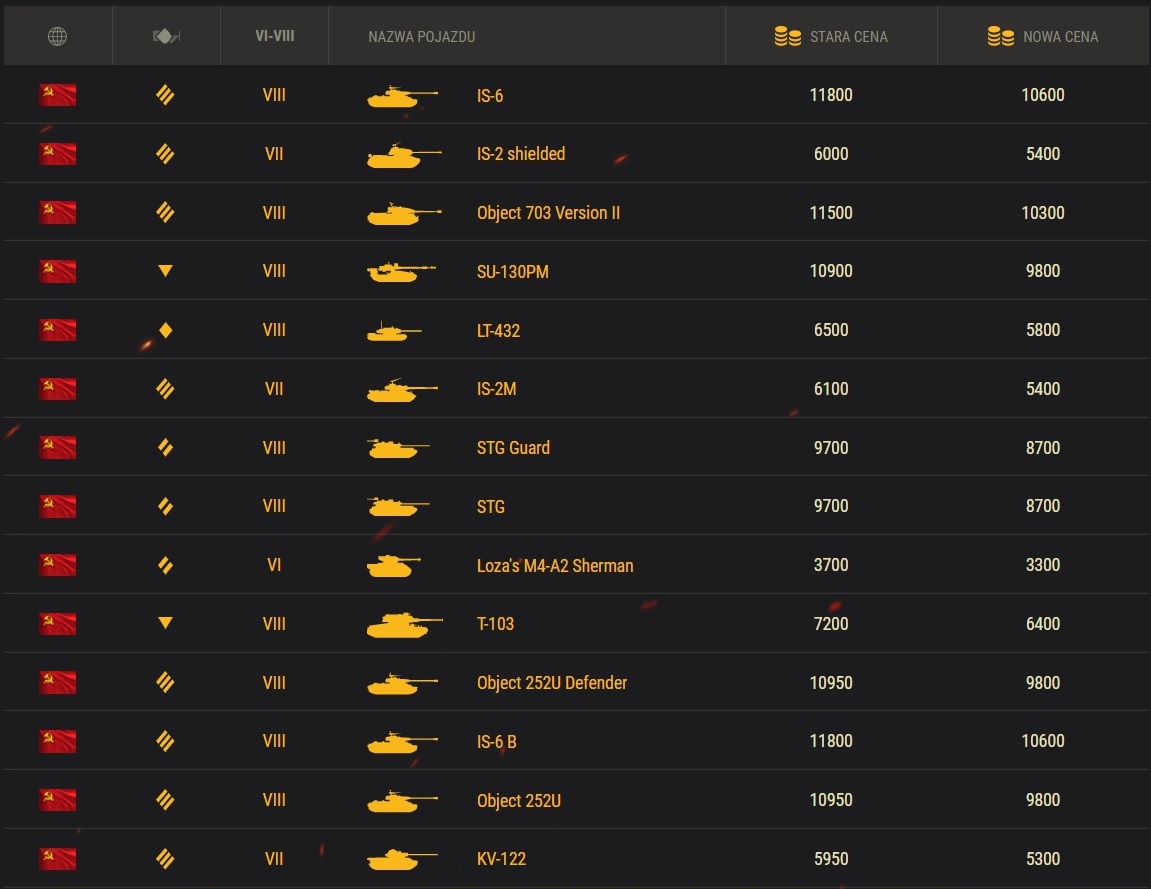Open the Loza's M4-A2 Sherman name
Screen dimensions: 1151x889
[x=555, y=565]
